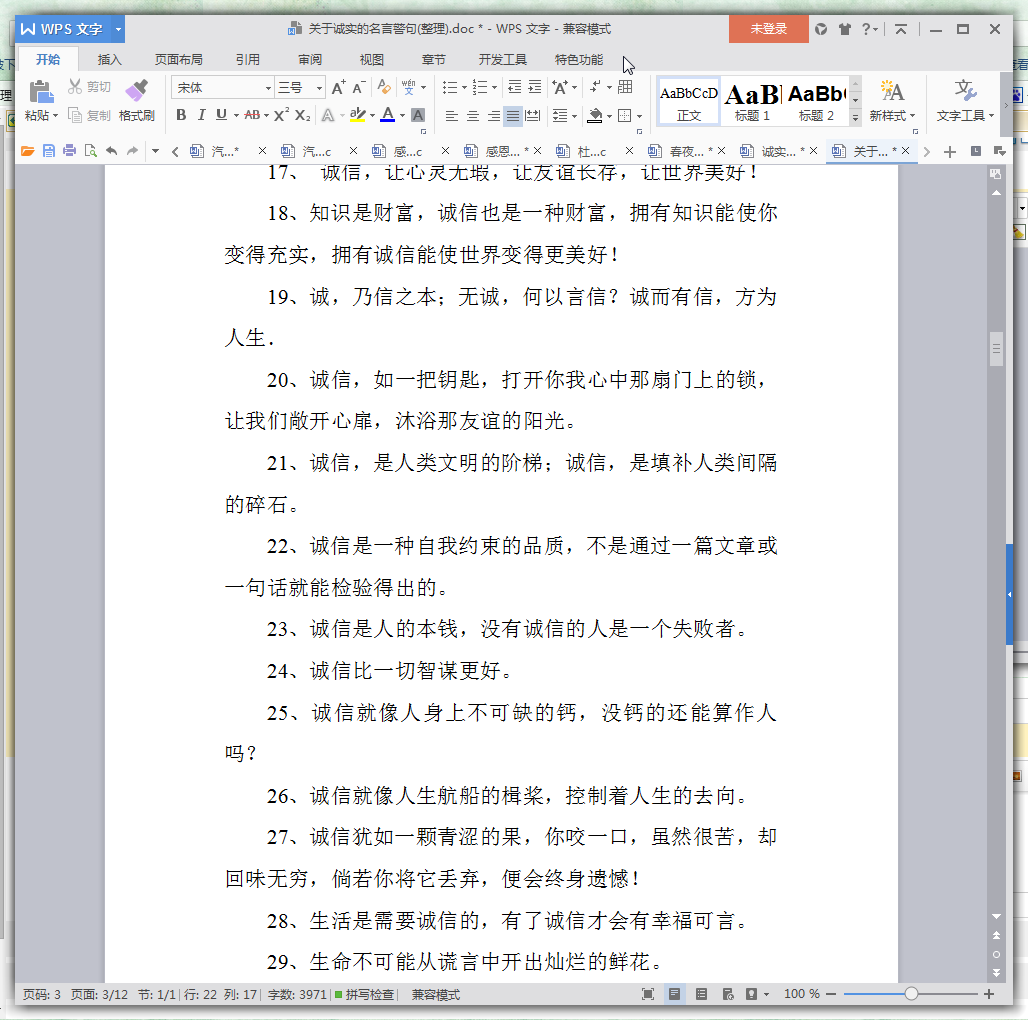The image size is (1028, 1020).
Task: Apply subscript X₂ formatting
Action: point(302,115)
